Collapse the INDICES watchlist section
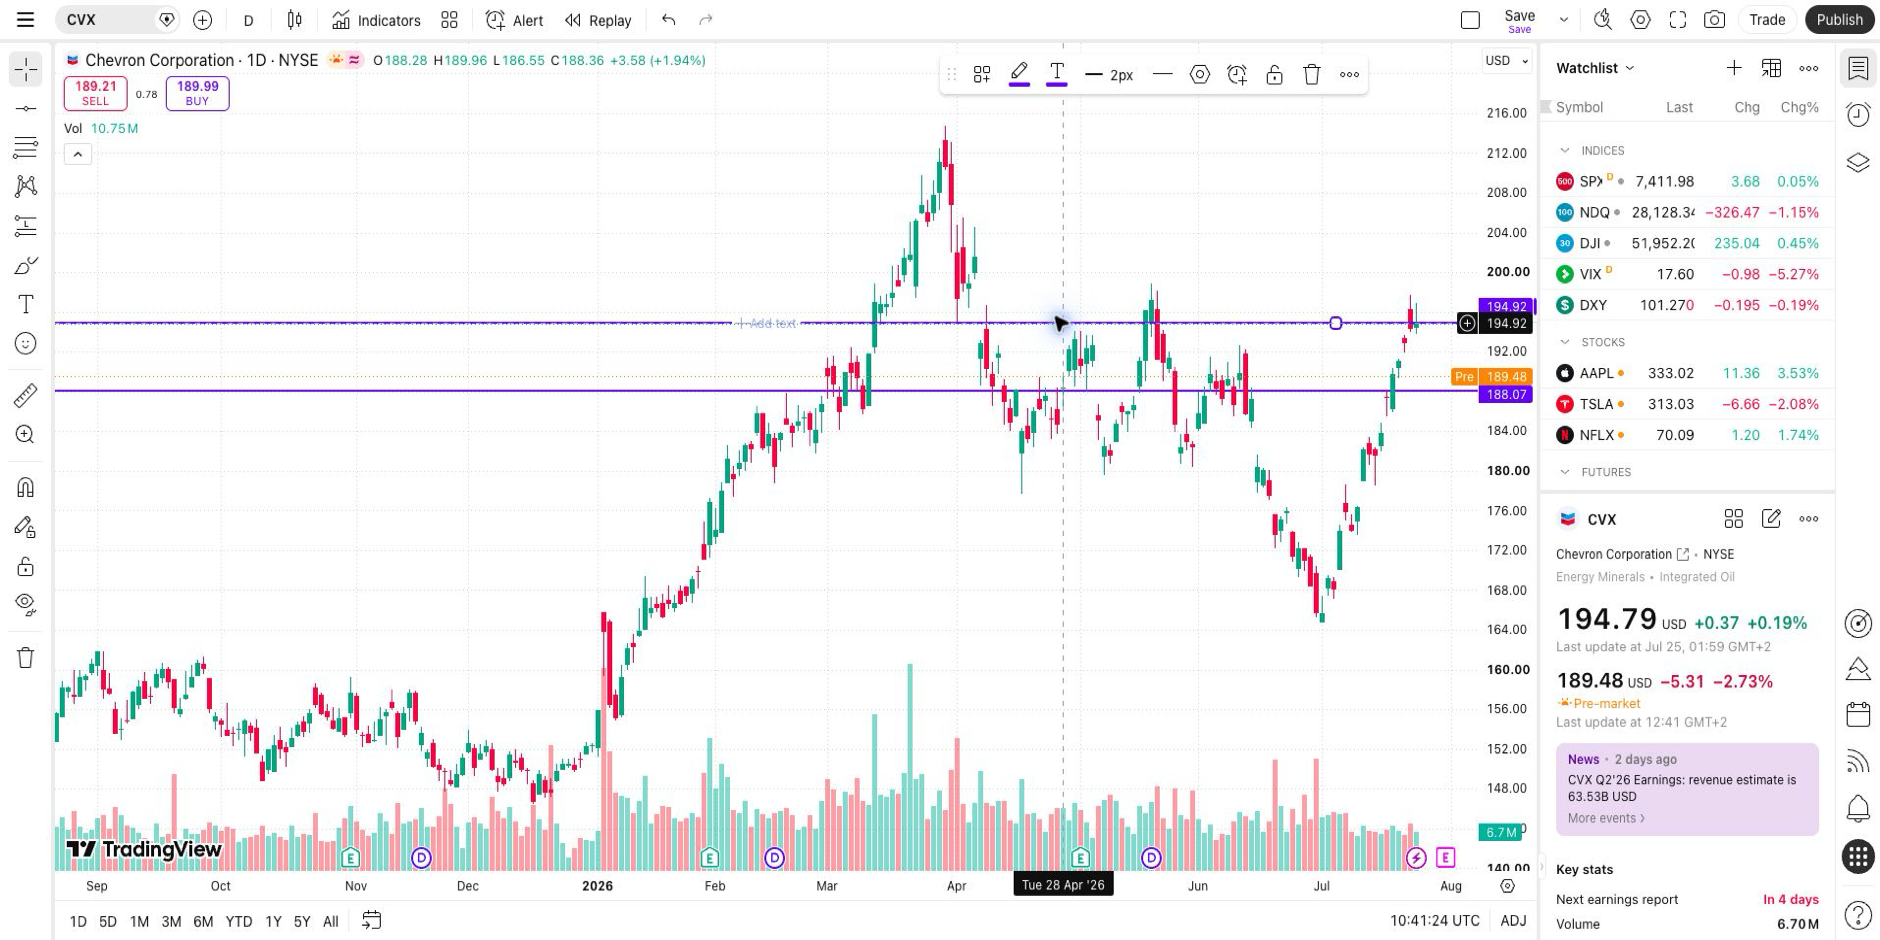The image size is (1880, 940). coord(1565,151)
